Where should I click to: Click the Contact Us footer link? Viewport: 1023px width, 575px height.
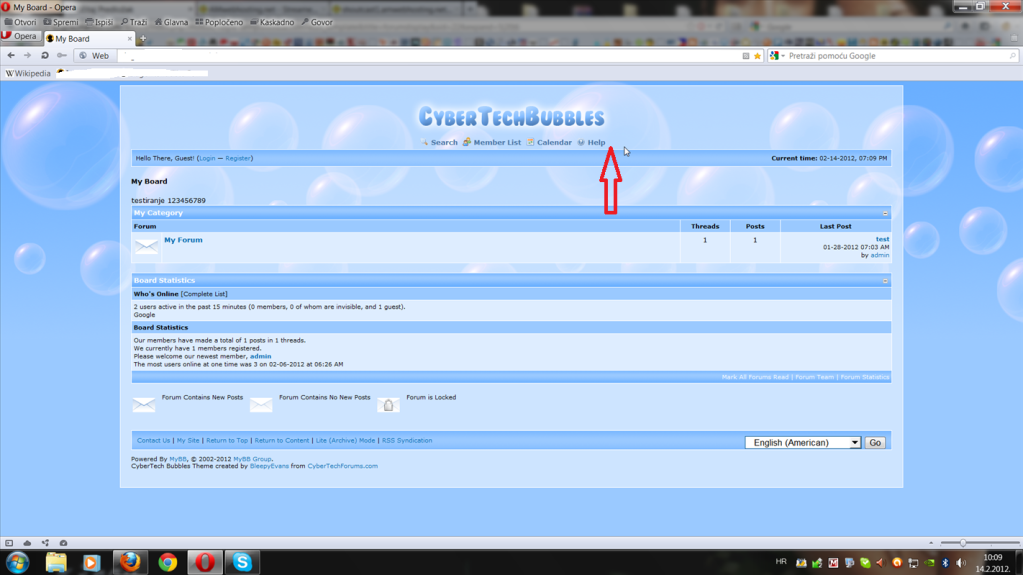[153, 441]
